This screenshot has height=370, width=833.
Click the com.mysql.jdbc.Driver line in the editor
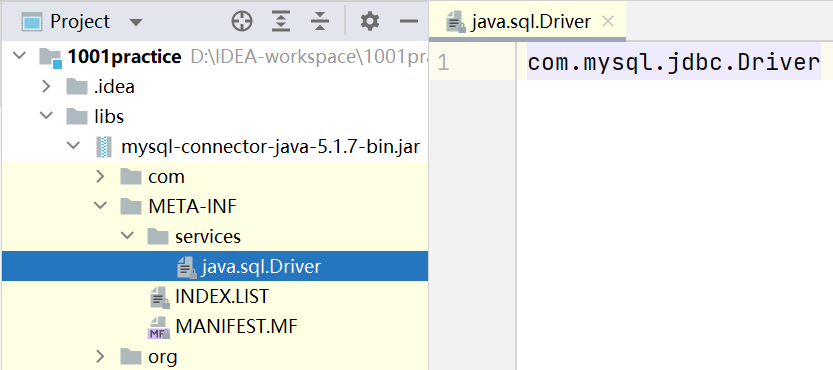click(674, 63)
